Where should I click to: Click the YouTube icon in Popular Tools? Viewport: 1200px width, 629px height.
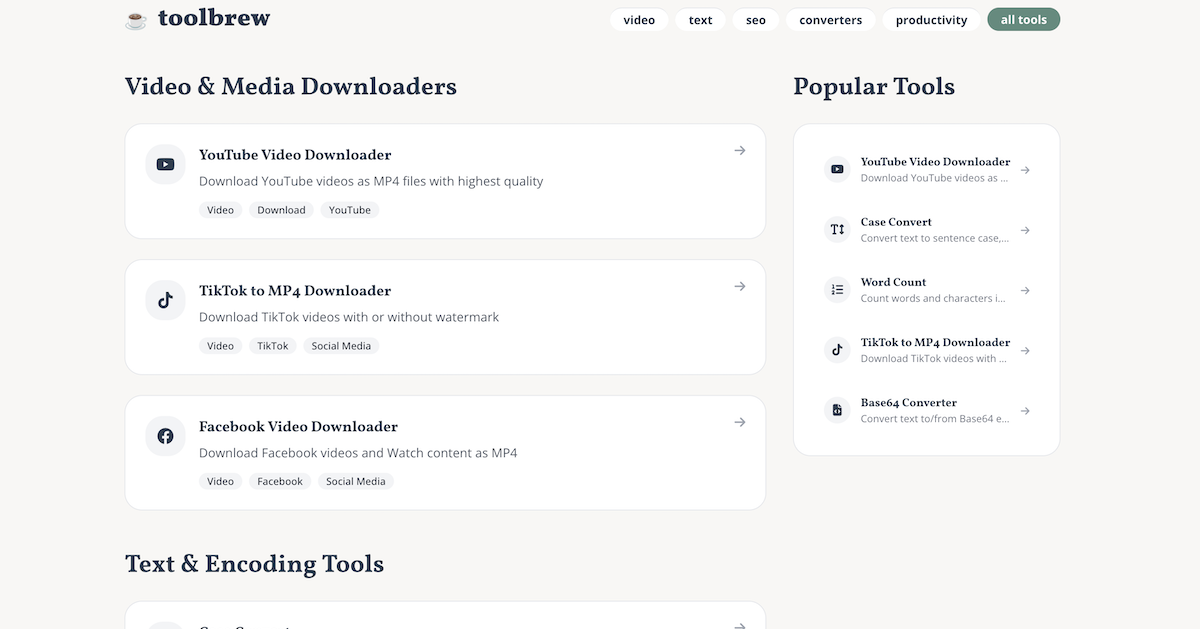836,169
